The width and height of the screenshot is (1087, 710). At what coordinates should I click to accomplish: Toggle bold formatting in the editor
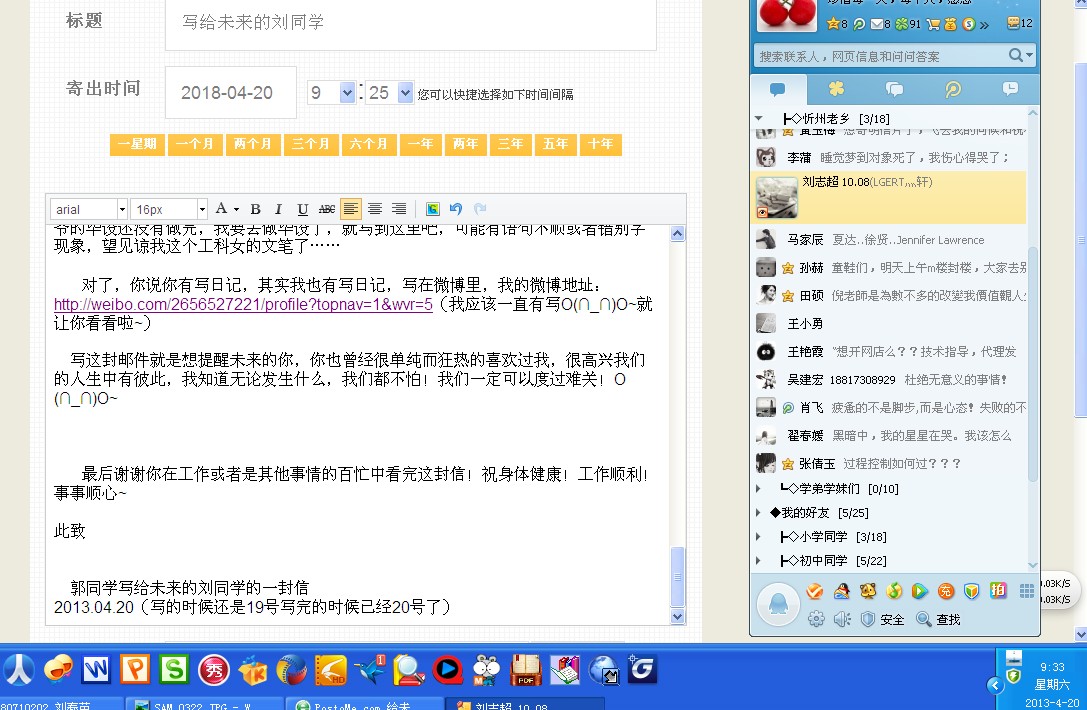click(x=254, y=209)
